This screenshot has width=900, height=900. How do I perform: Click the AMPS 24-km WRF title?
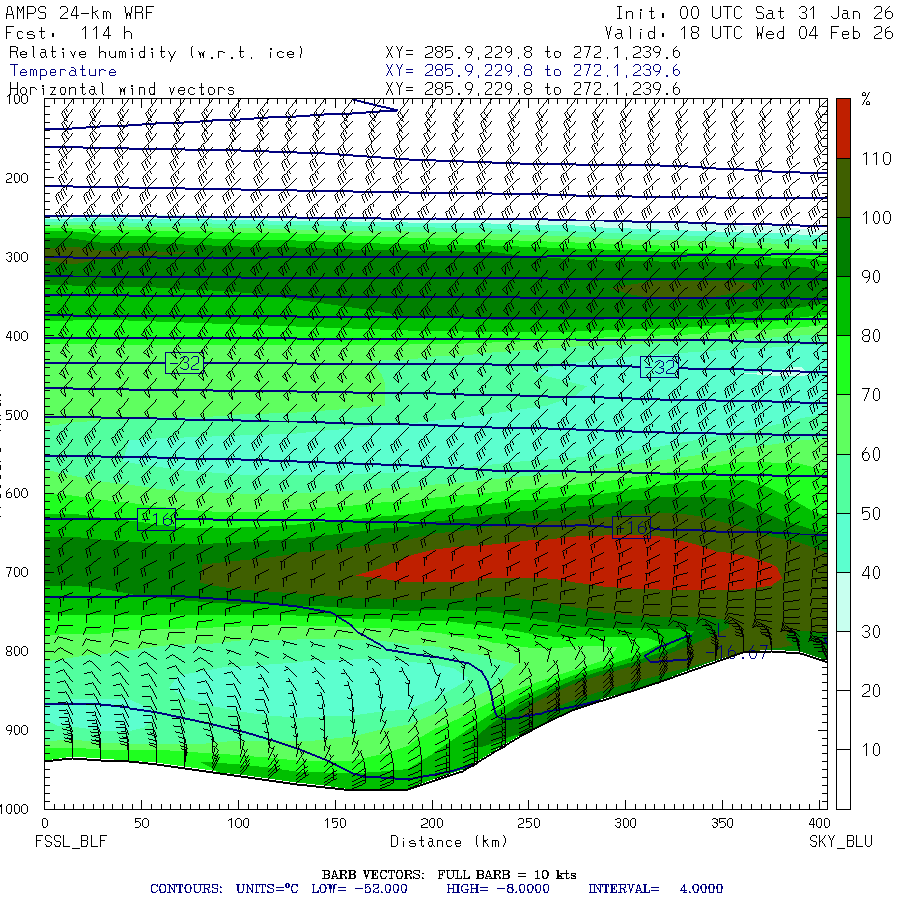(79, 13)
